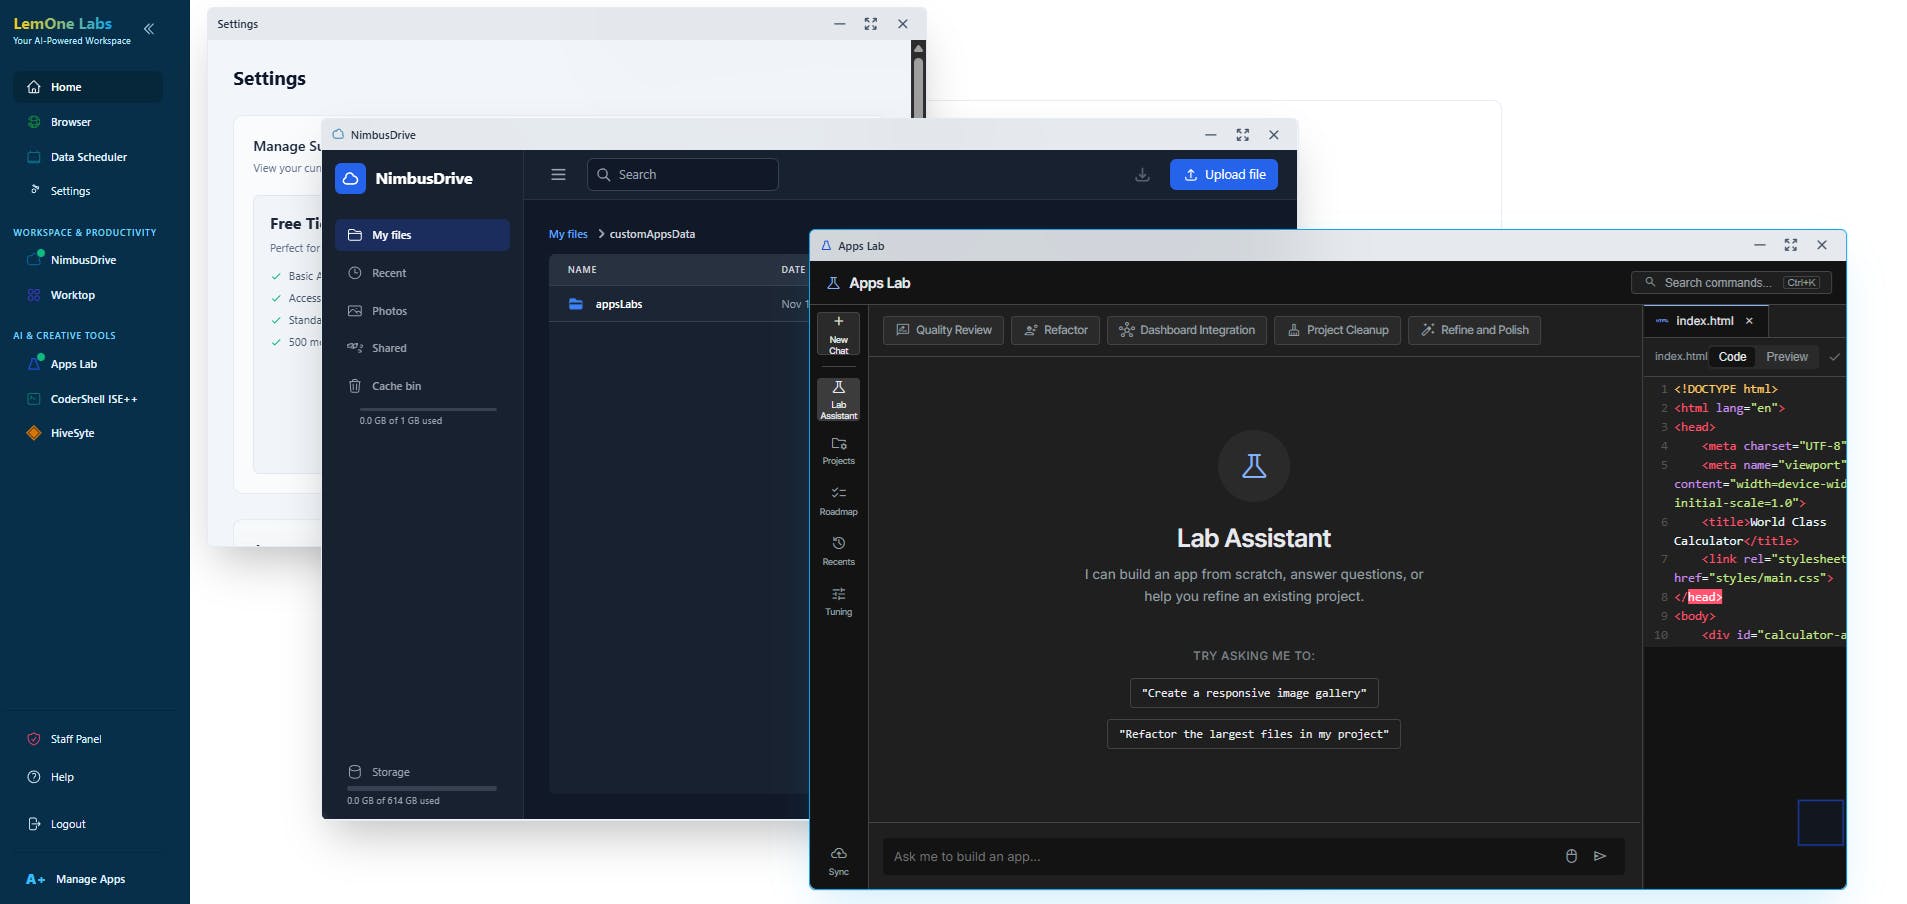Click the Cache bin usage progress bar
Viewport: 1907px width, 904px height.
click(x=428, y=409)
